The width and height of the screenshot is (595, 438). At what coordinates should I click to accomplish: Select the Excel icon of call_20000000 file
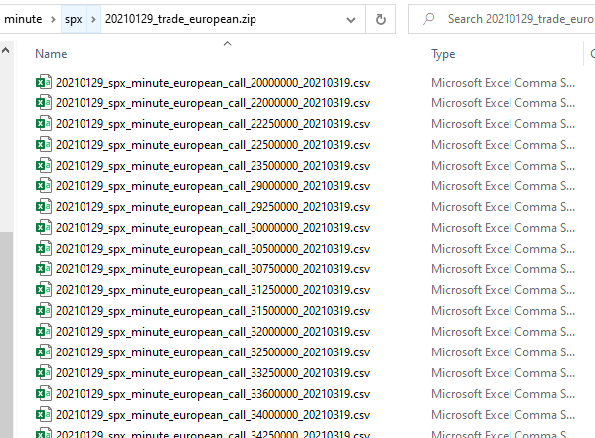(44, 82)
